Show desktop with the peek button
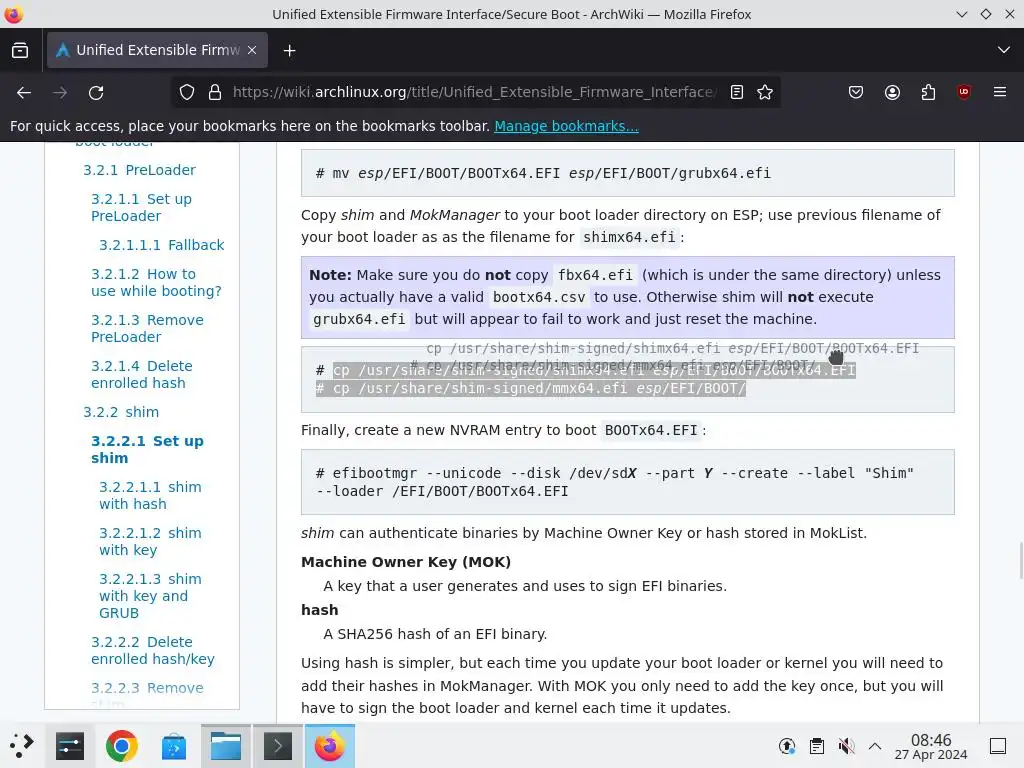This screenshot has height=768, width=1024. 998,746
